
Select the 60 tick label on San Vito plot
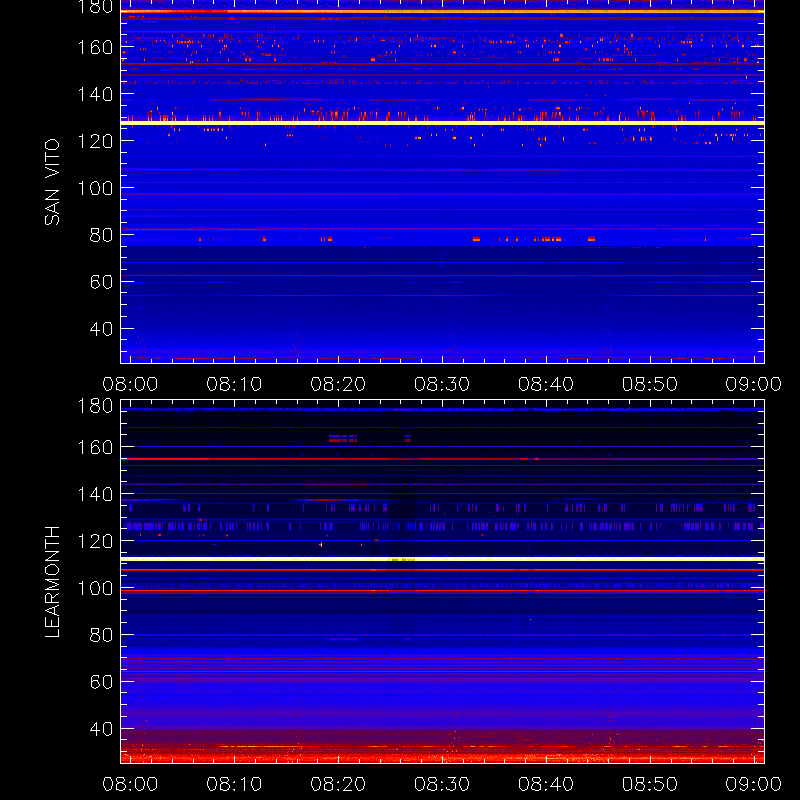click(x=102, y=282)
